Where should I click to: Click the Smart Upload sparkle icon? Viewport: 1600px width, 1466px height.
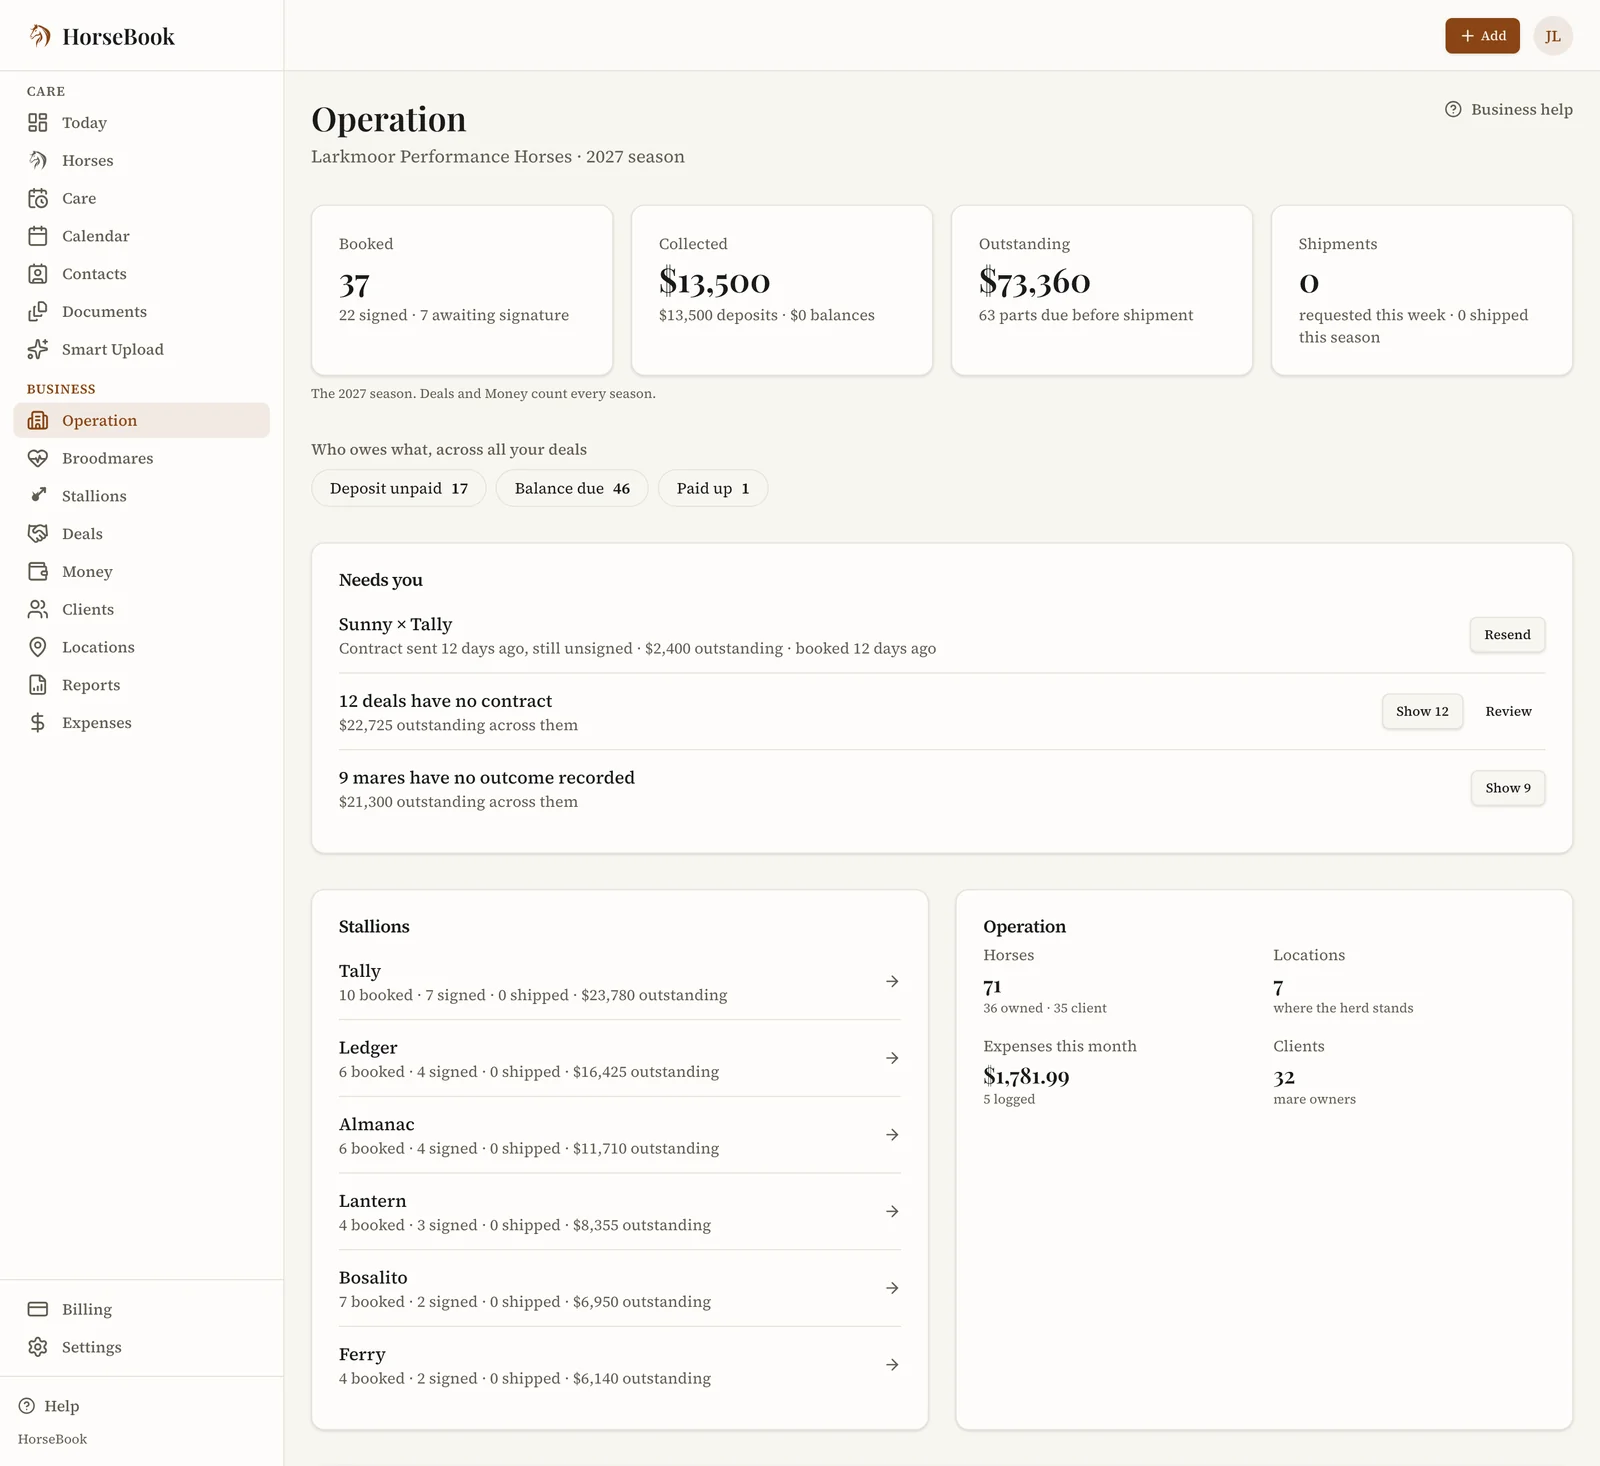click(x=38, y=349)
